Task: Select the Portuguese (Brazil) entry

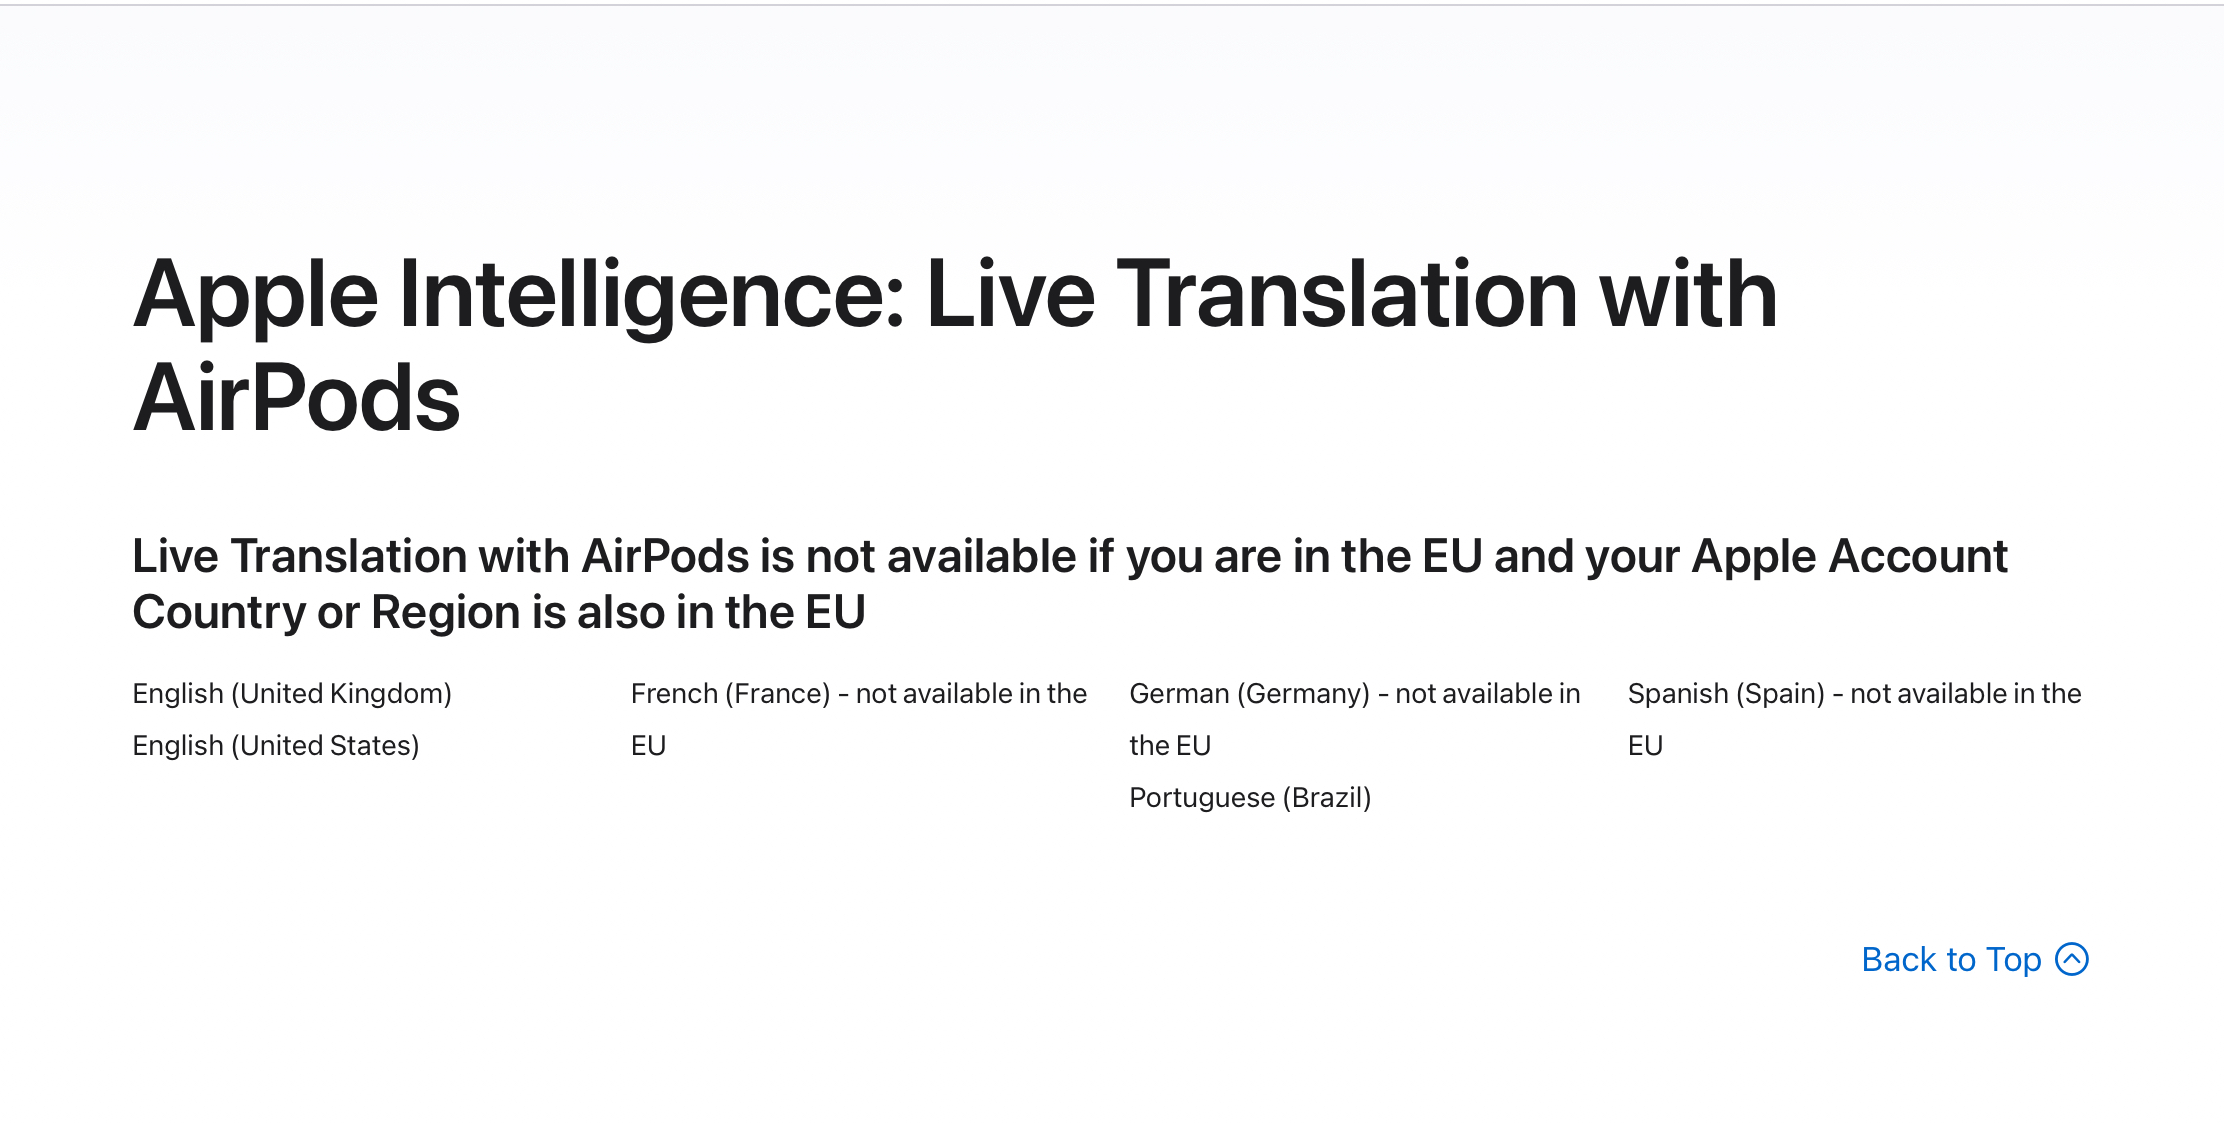Action: [x=1250, y=798]
